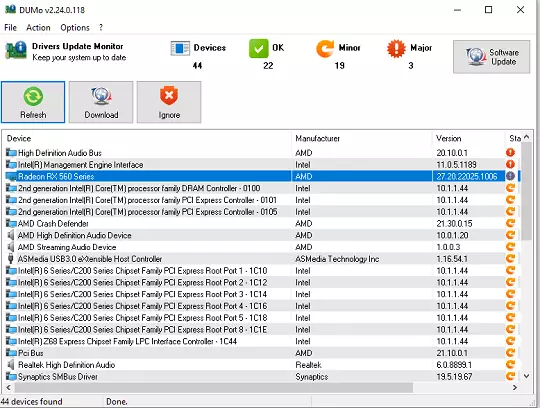Open the File menu
This screenshot has height=408, width=540.
pyautogui.click(x=10, y=28)
